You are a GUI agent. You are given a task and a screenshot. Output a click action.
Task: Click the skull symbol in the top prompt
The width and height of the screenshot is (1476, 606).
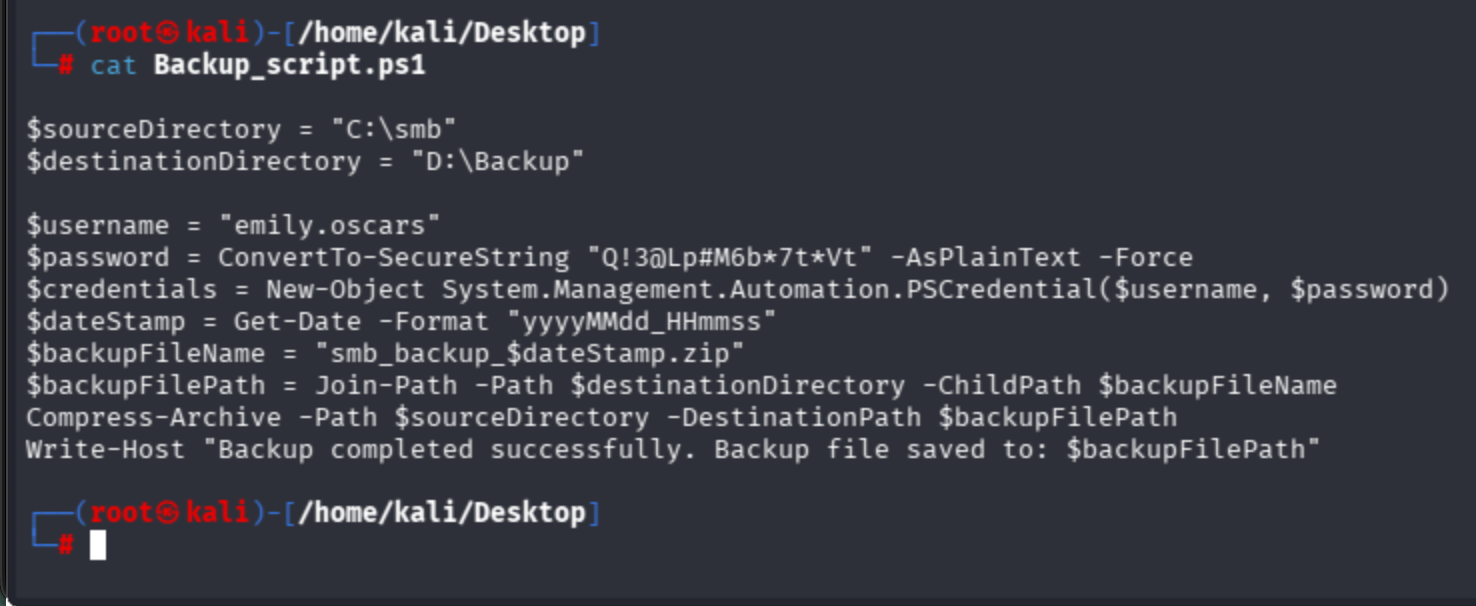pyautogui.click(x=169, y=33)
